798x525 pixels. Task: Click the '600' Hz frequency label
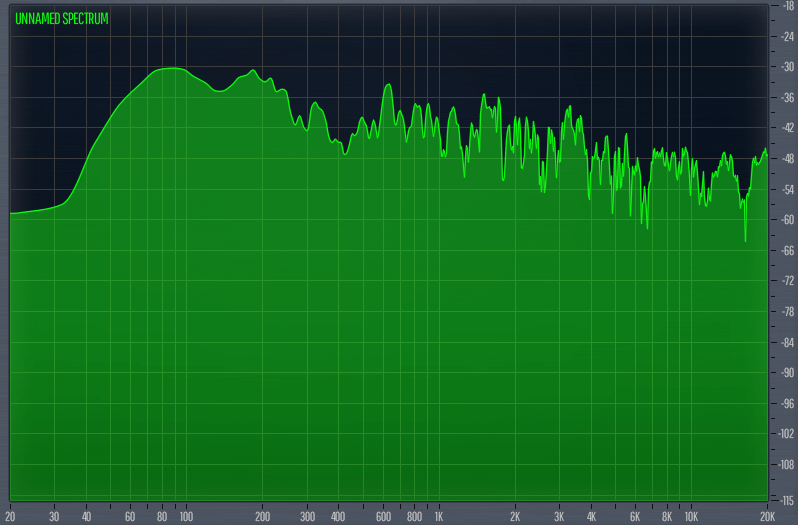pos(383,517)
